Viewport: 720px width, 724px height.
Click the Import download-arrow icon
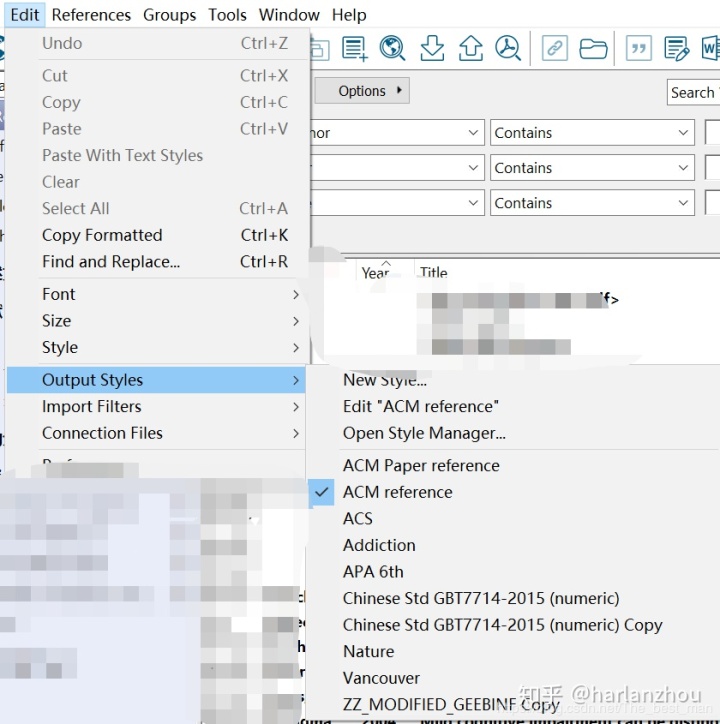pos(432,48)
